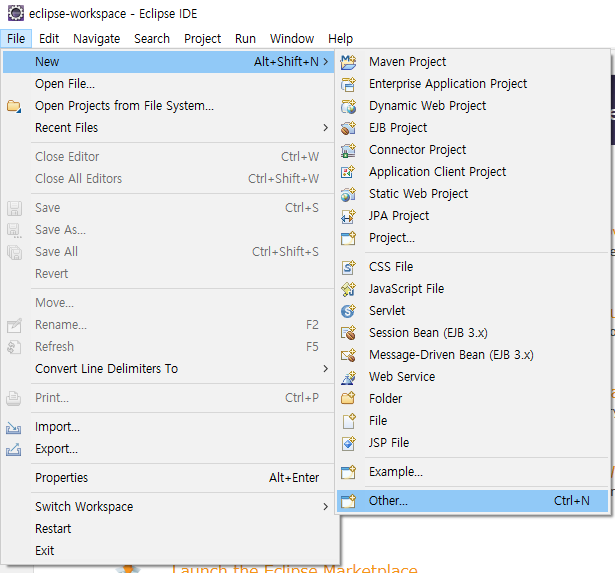Select Session Bean (EJB 3.x)

pos(472,333)
